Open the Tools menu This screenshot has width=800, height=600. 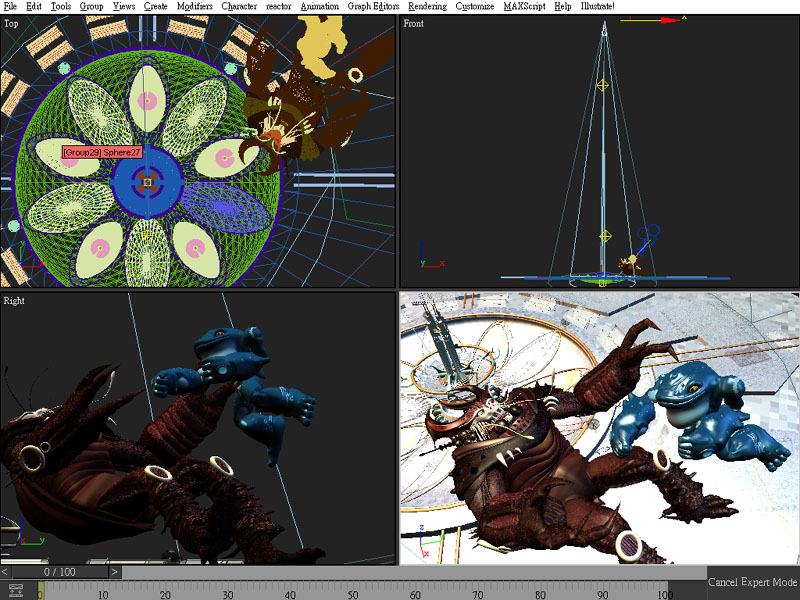61,6
